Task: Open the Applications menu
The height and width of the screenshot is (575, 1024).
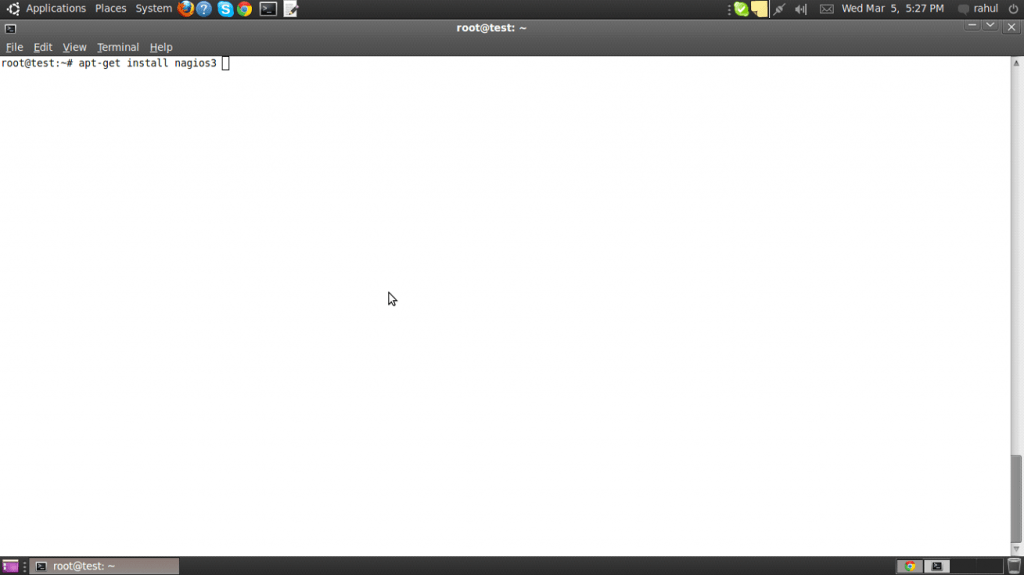Action: [x=55, y=9]
